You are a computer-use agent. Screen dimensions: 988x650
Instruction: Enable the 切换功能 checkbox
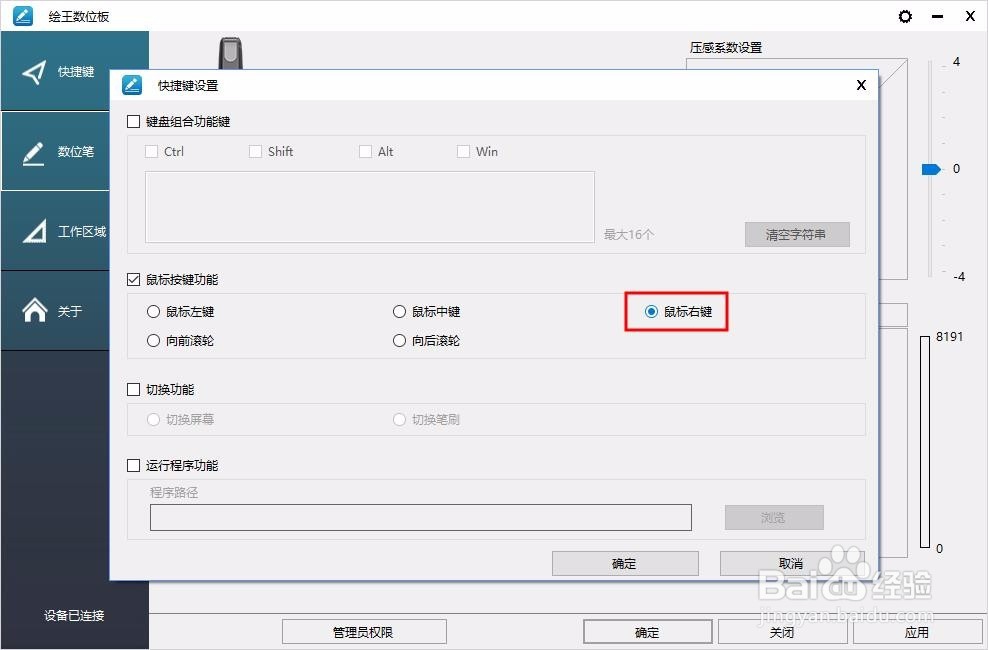133,389
